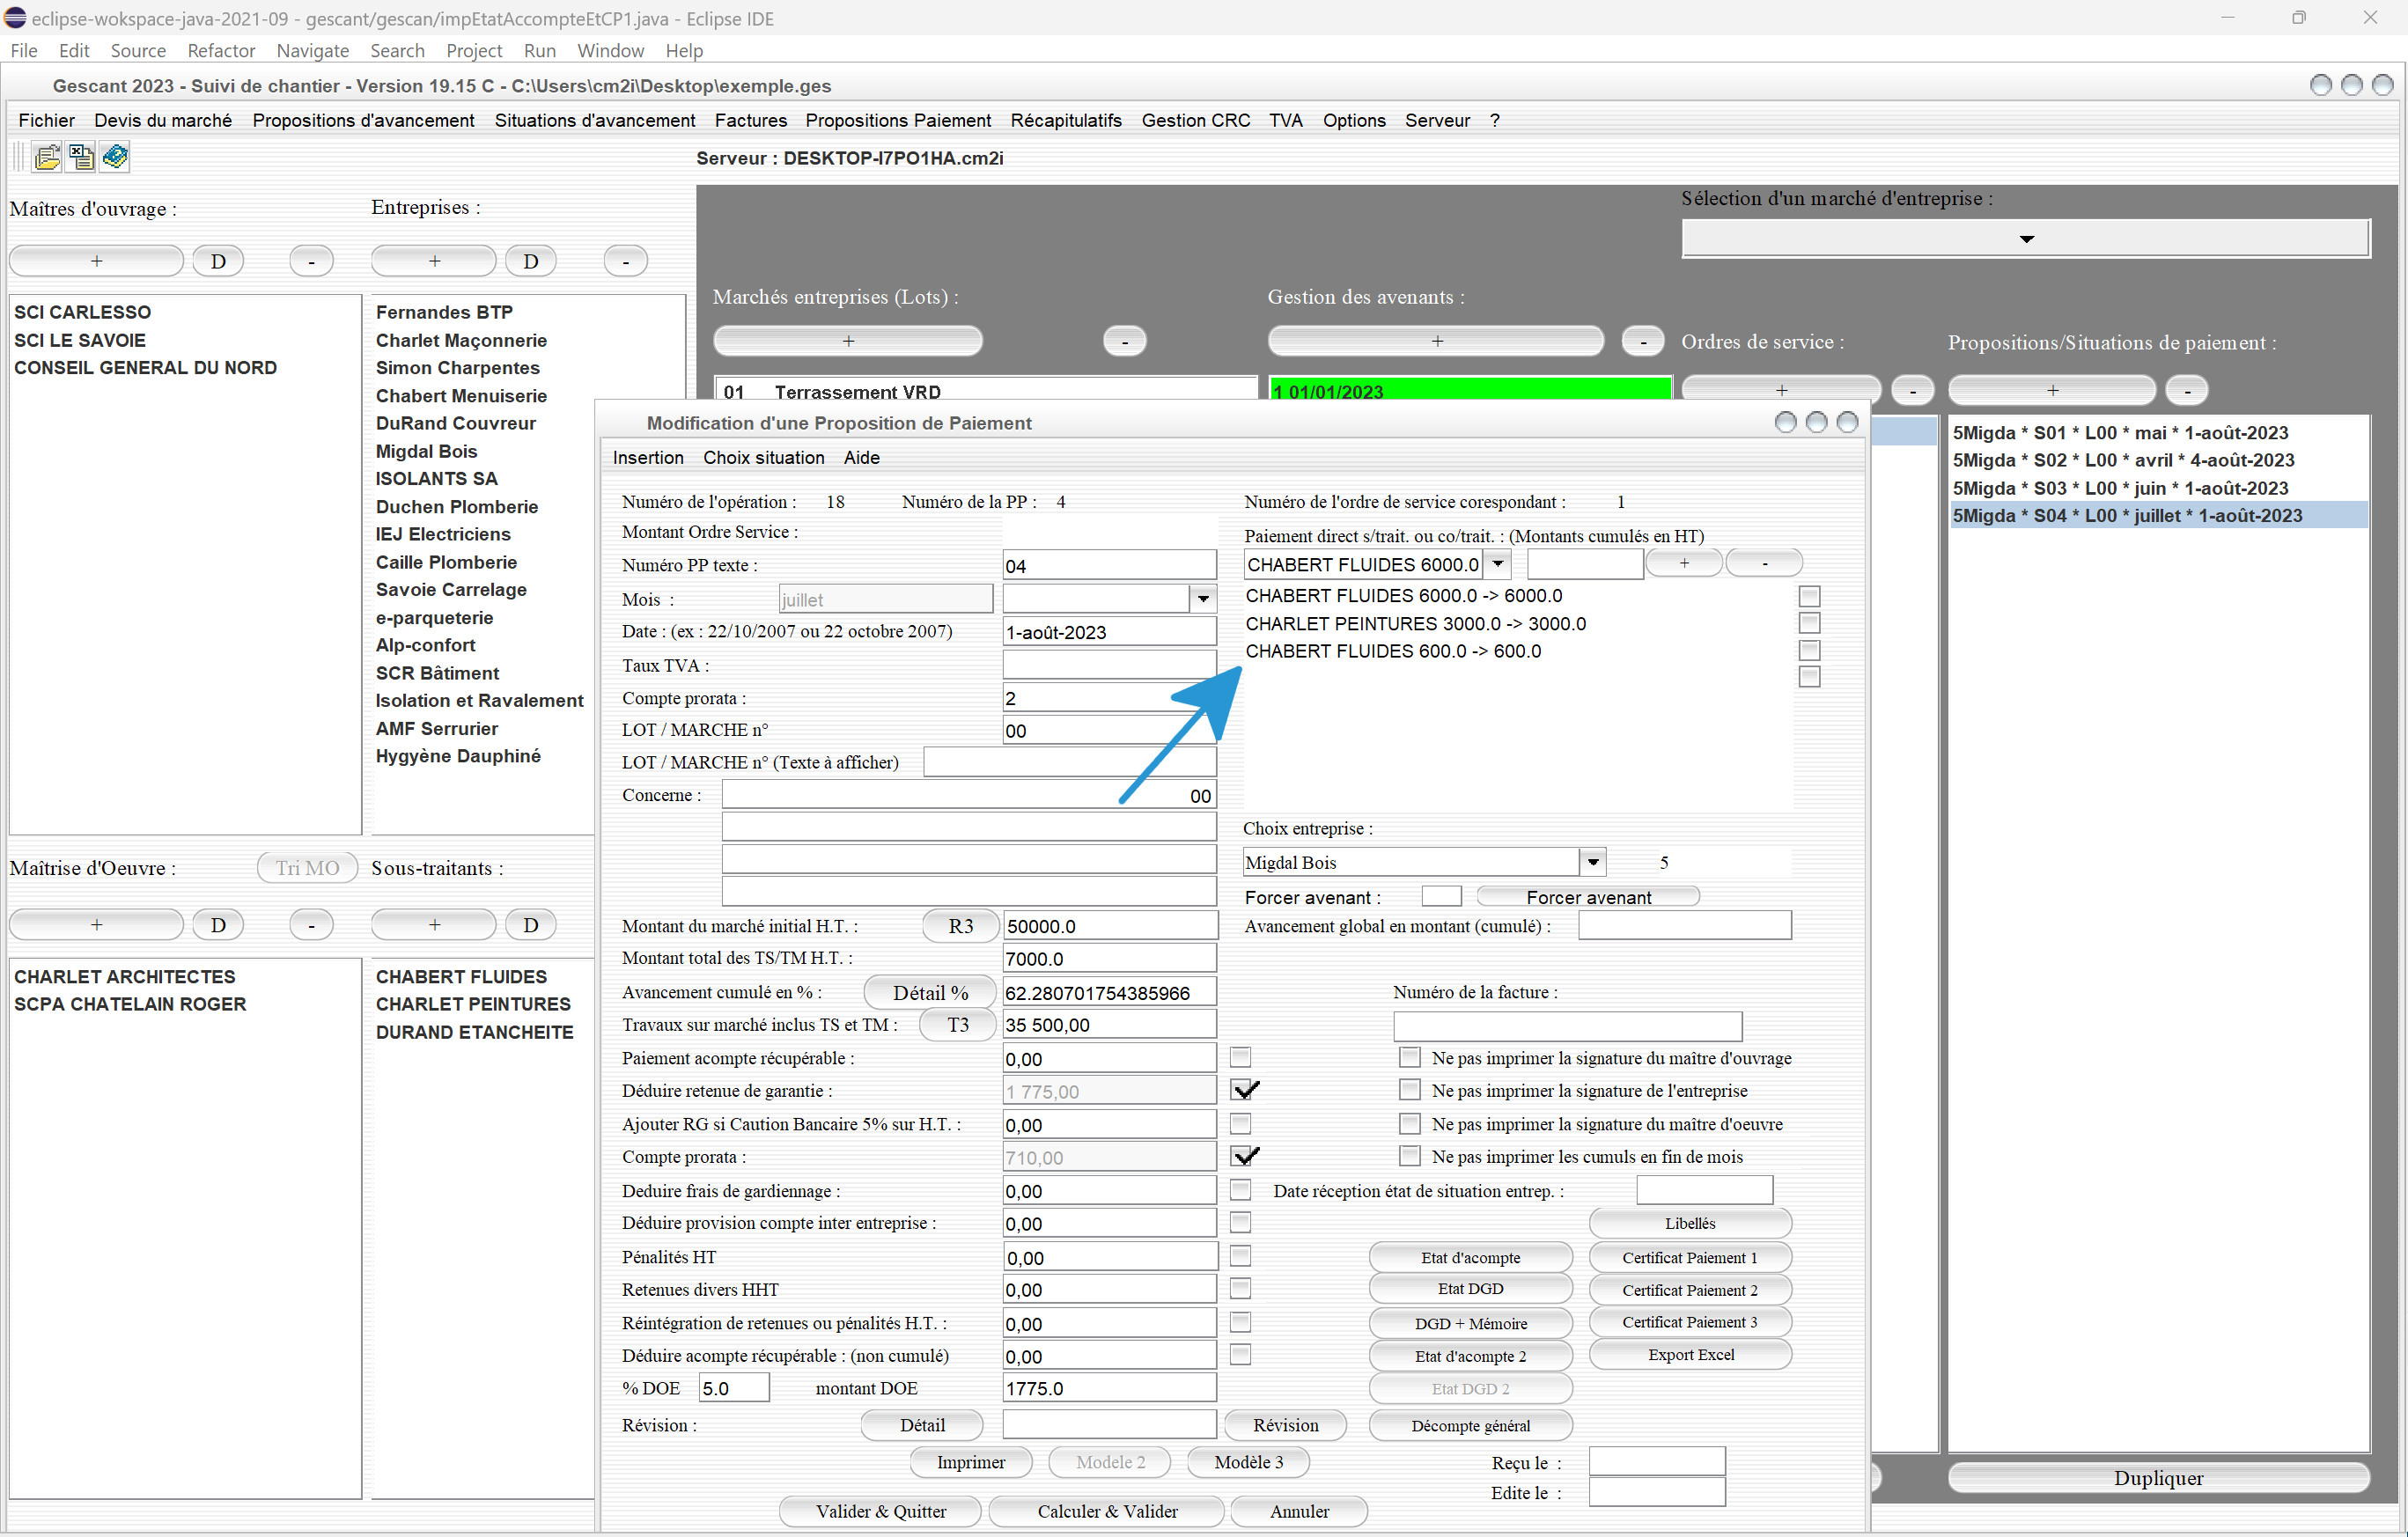Select Migdal Bois in Entreprises list

tap(426, 451)
